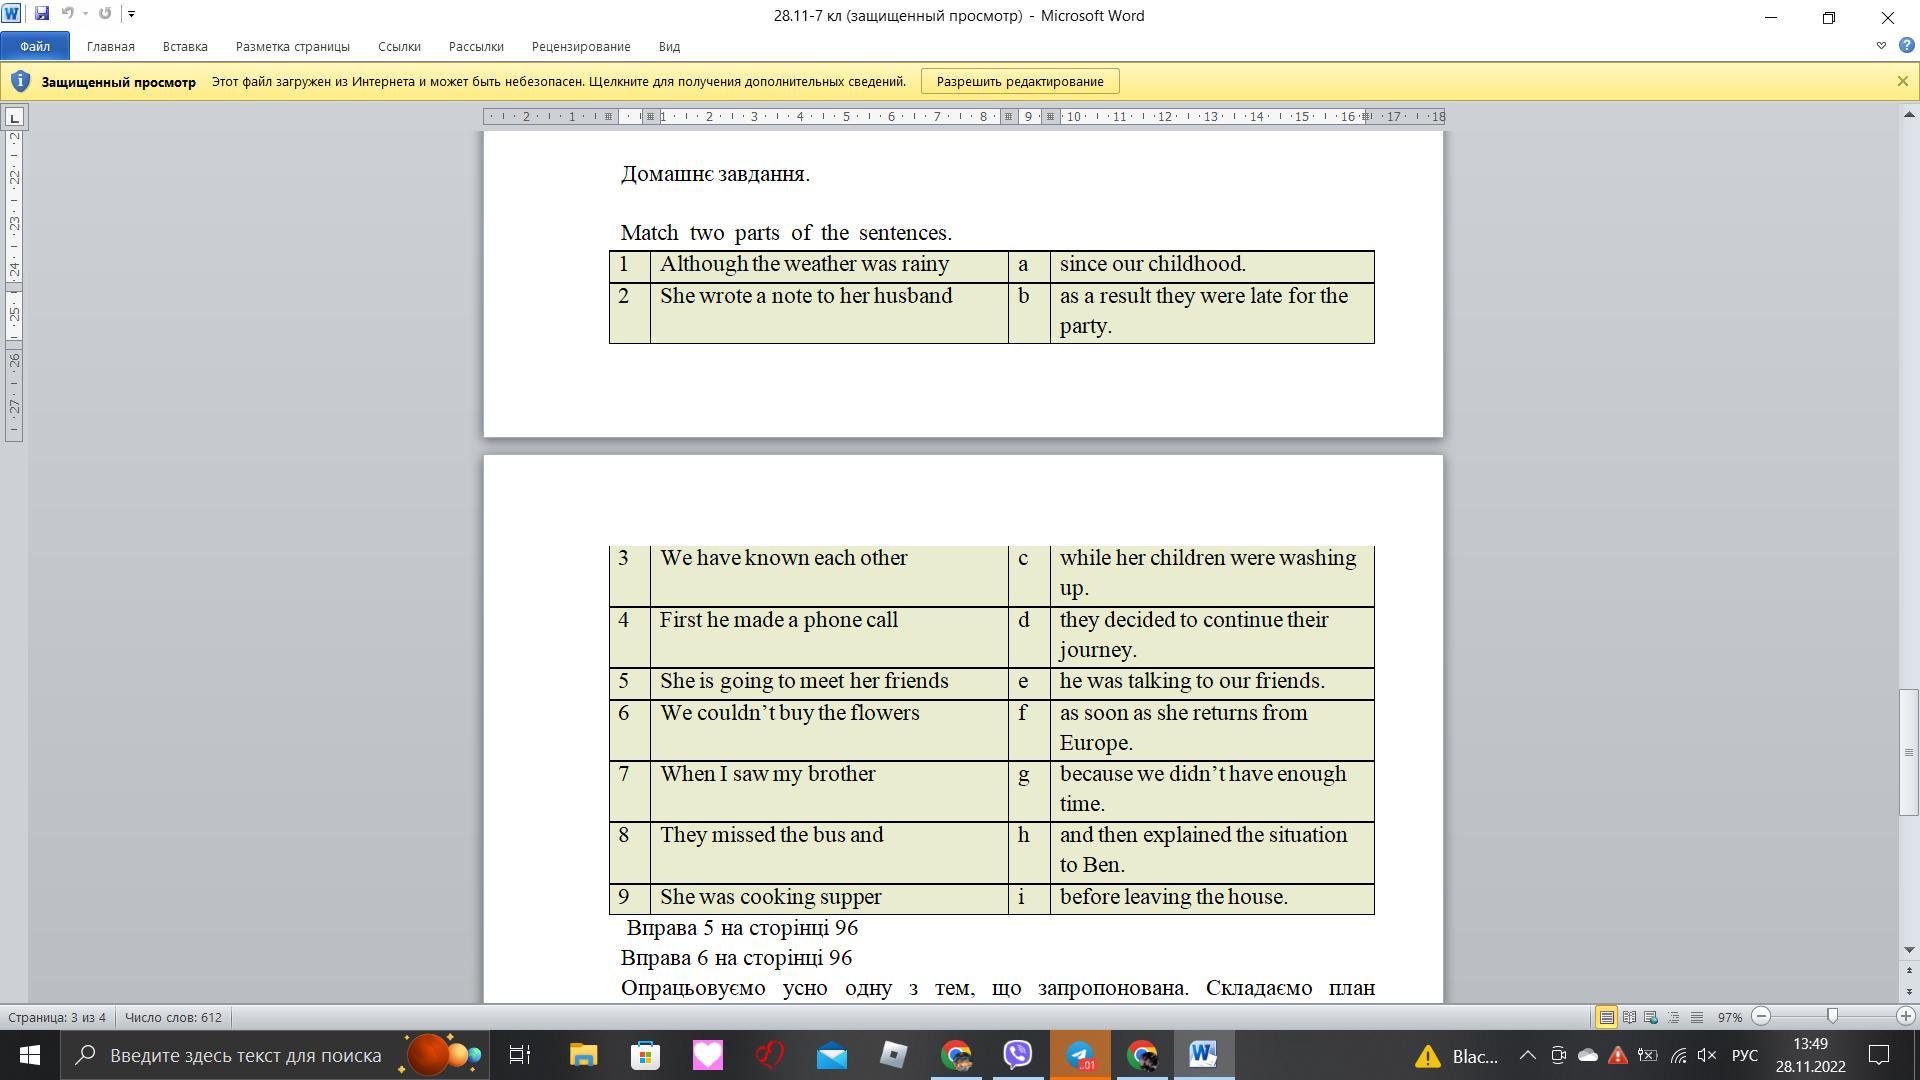Click the Домашнє завдання heading text

(x=715, y=174)
